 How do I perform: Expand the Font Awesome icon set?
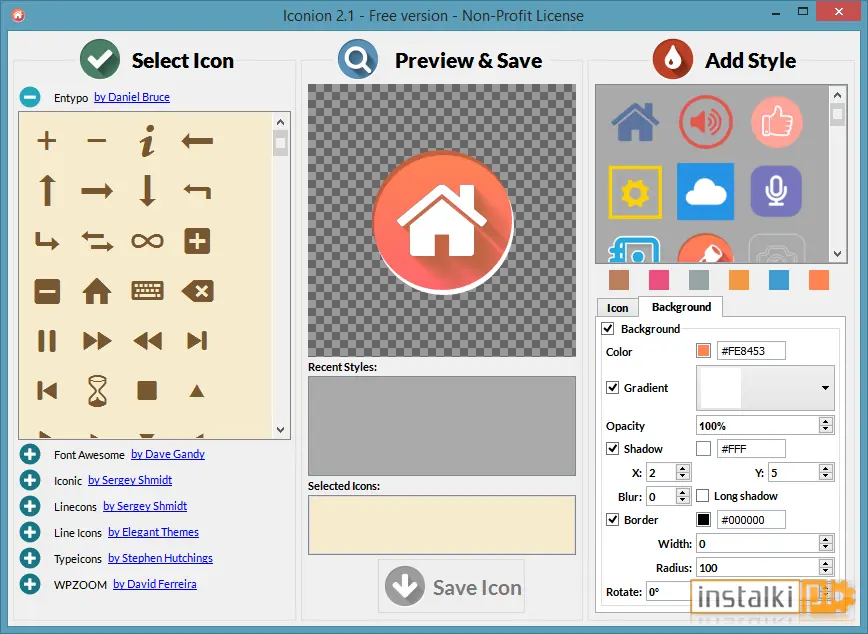coord(30,454)
